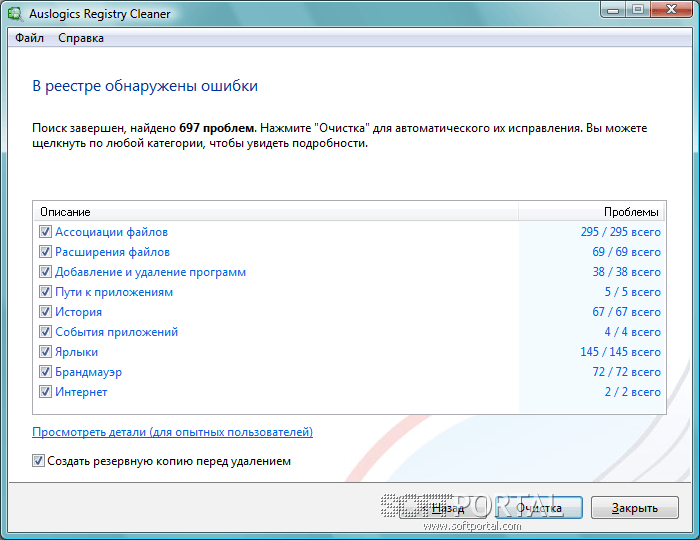Toggle the События приложений checkbox

pos(45,331)
